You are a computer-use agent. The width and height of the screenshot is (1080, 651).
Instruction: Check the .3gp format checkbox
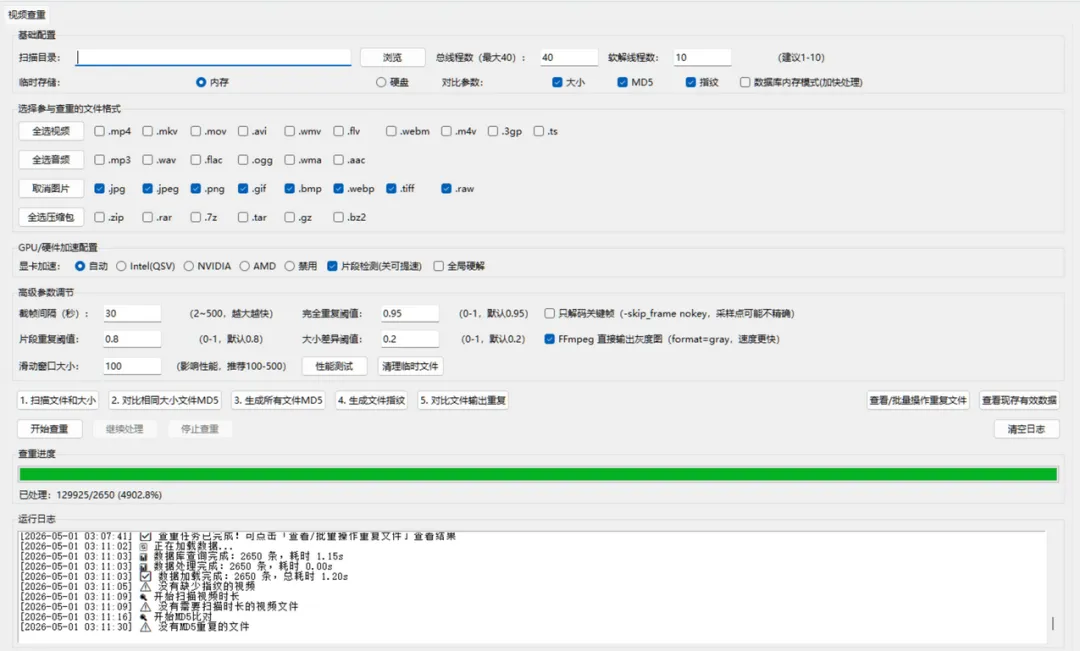click(x=492, y=131)
